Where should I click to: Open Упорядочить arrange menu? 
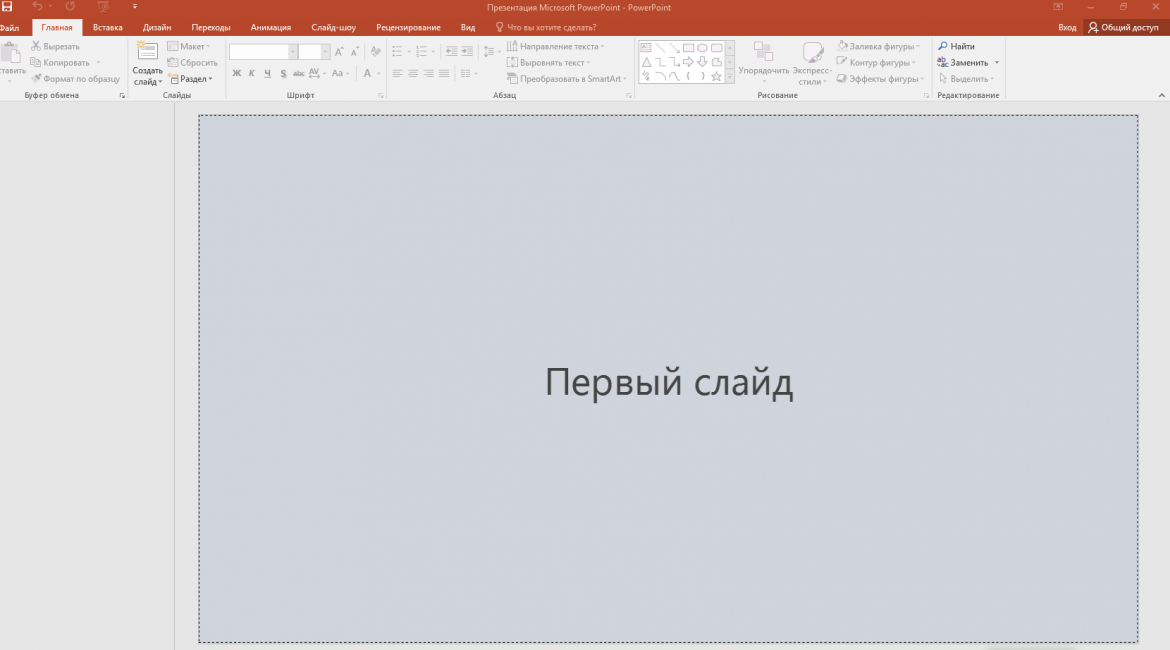[763, 64]
